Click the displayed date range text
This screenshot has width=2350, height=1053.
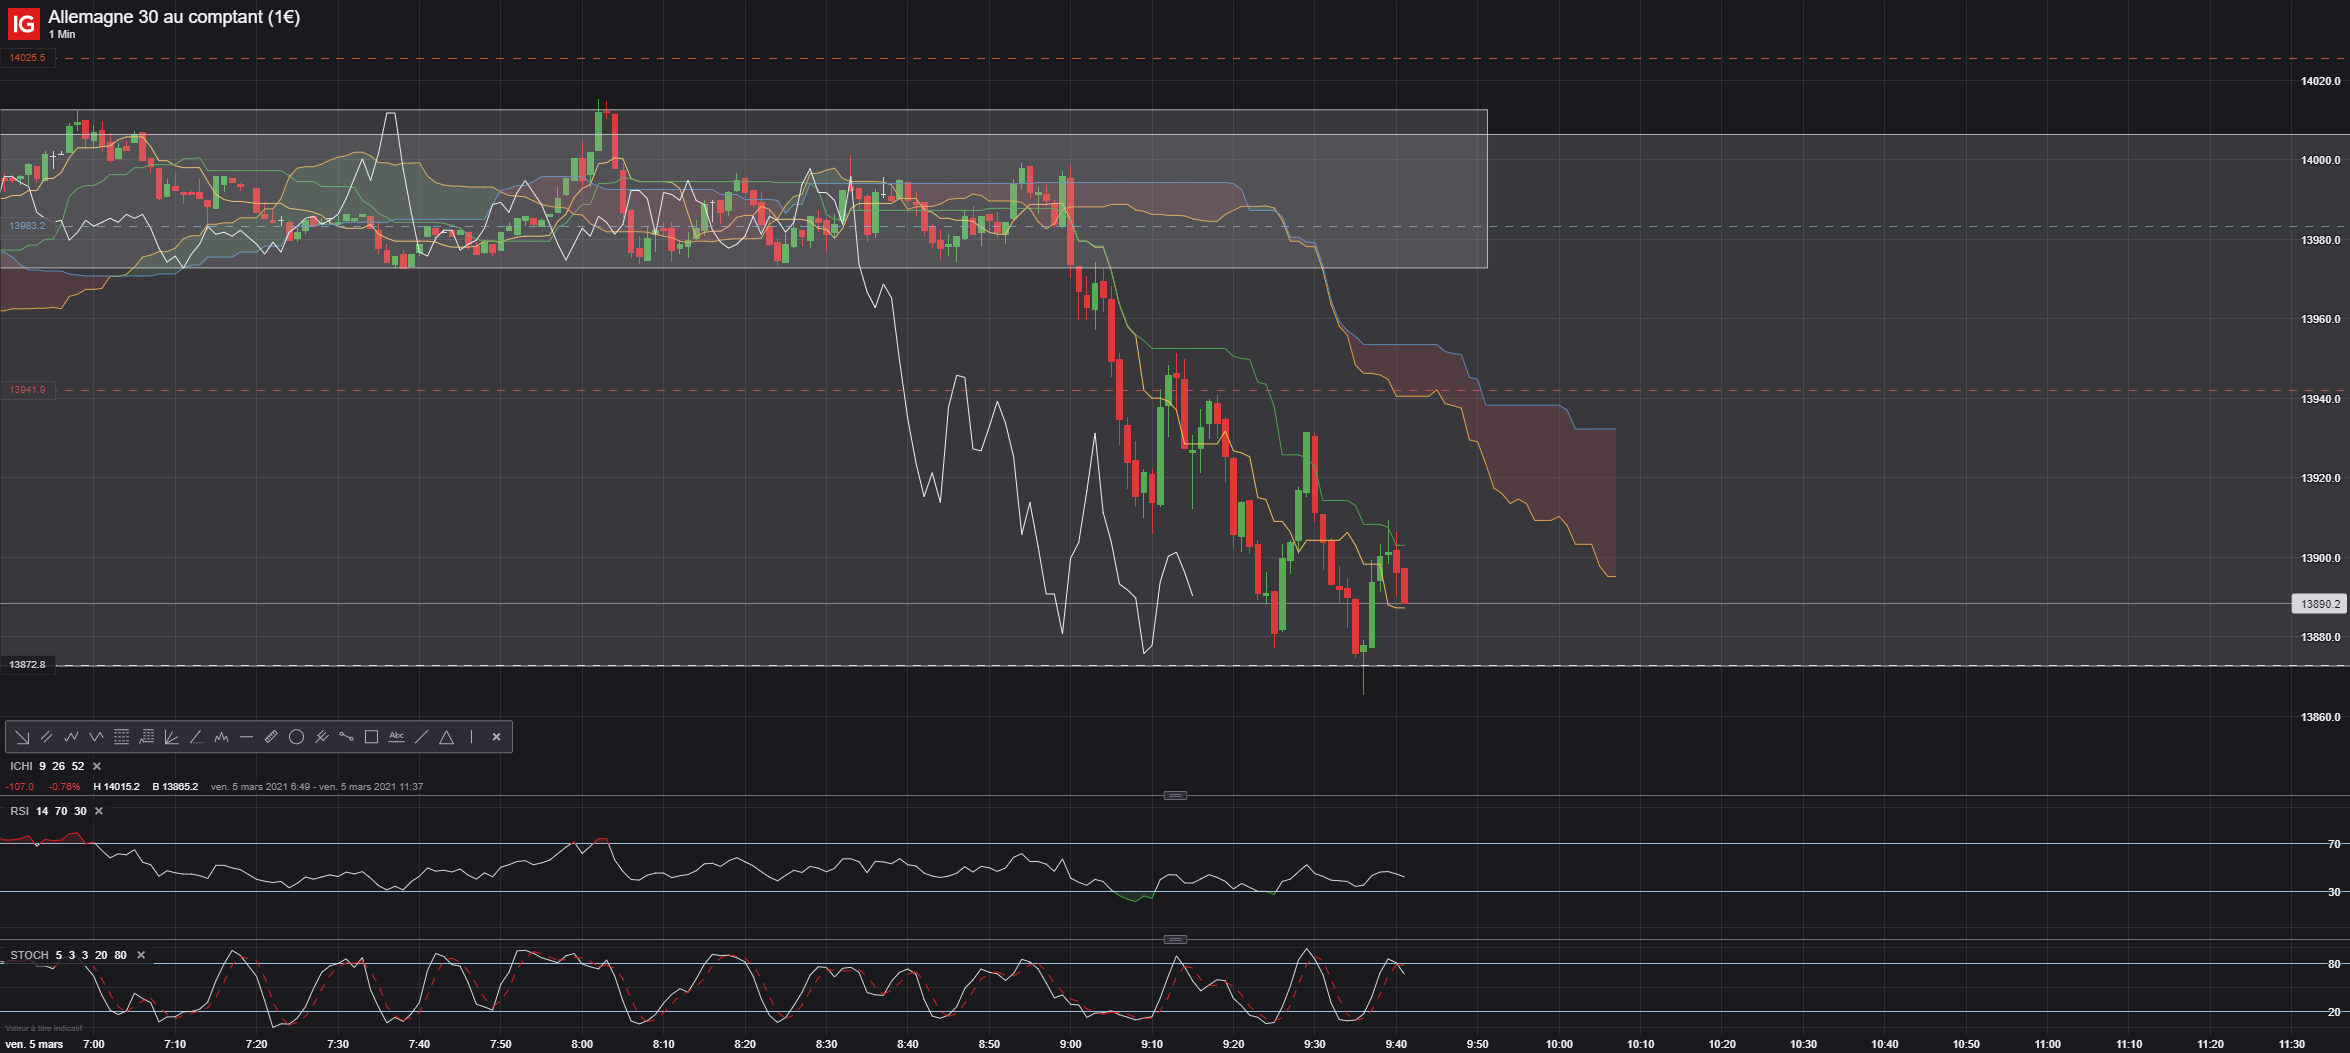tap(317, 787)
